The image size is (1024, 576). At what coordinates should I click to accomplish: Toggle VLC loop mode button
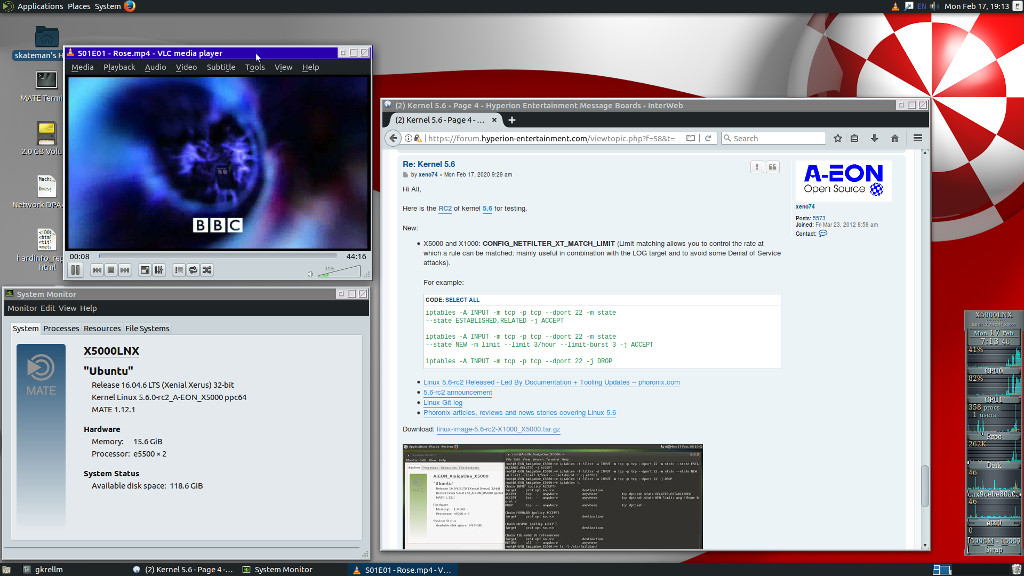pyautogui.click(x=193, y=270)
